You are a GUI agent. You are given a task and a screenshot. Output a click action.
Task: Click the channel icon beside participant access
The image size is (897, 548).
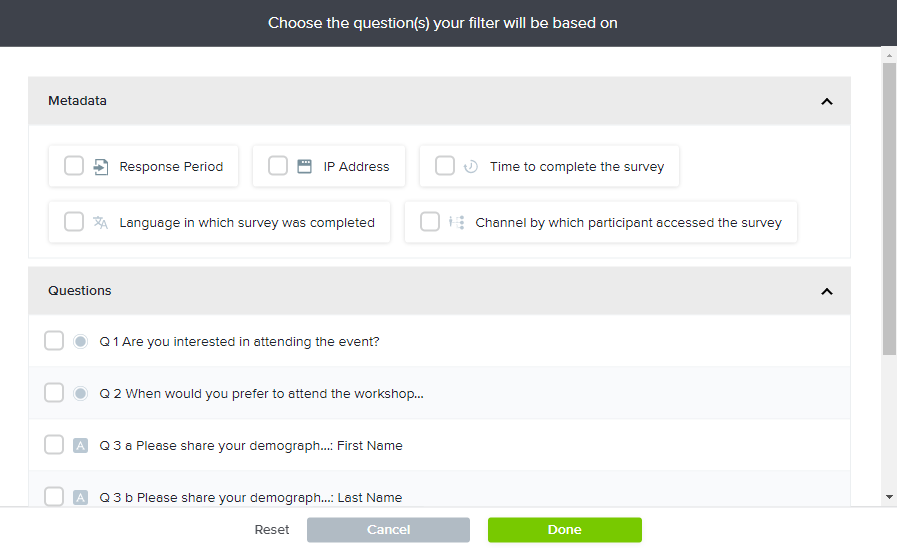click(x=456, y=223)
